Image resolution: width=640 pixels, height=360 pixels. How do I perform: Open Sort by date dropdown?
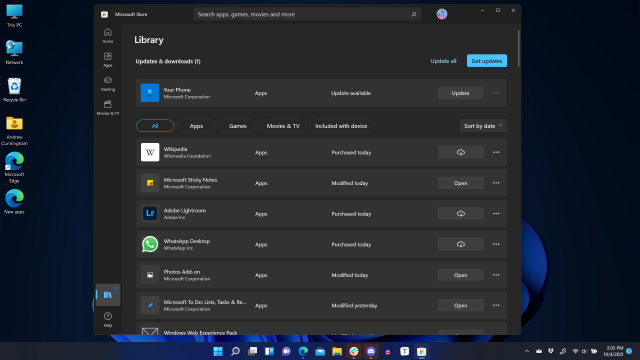pos(483,126)
